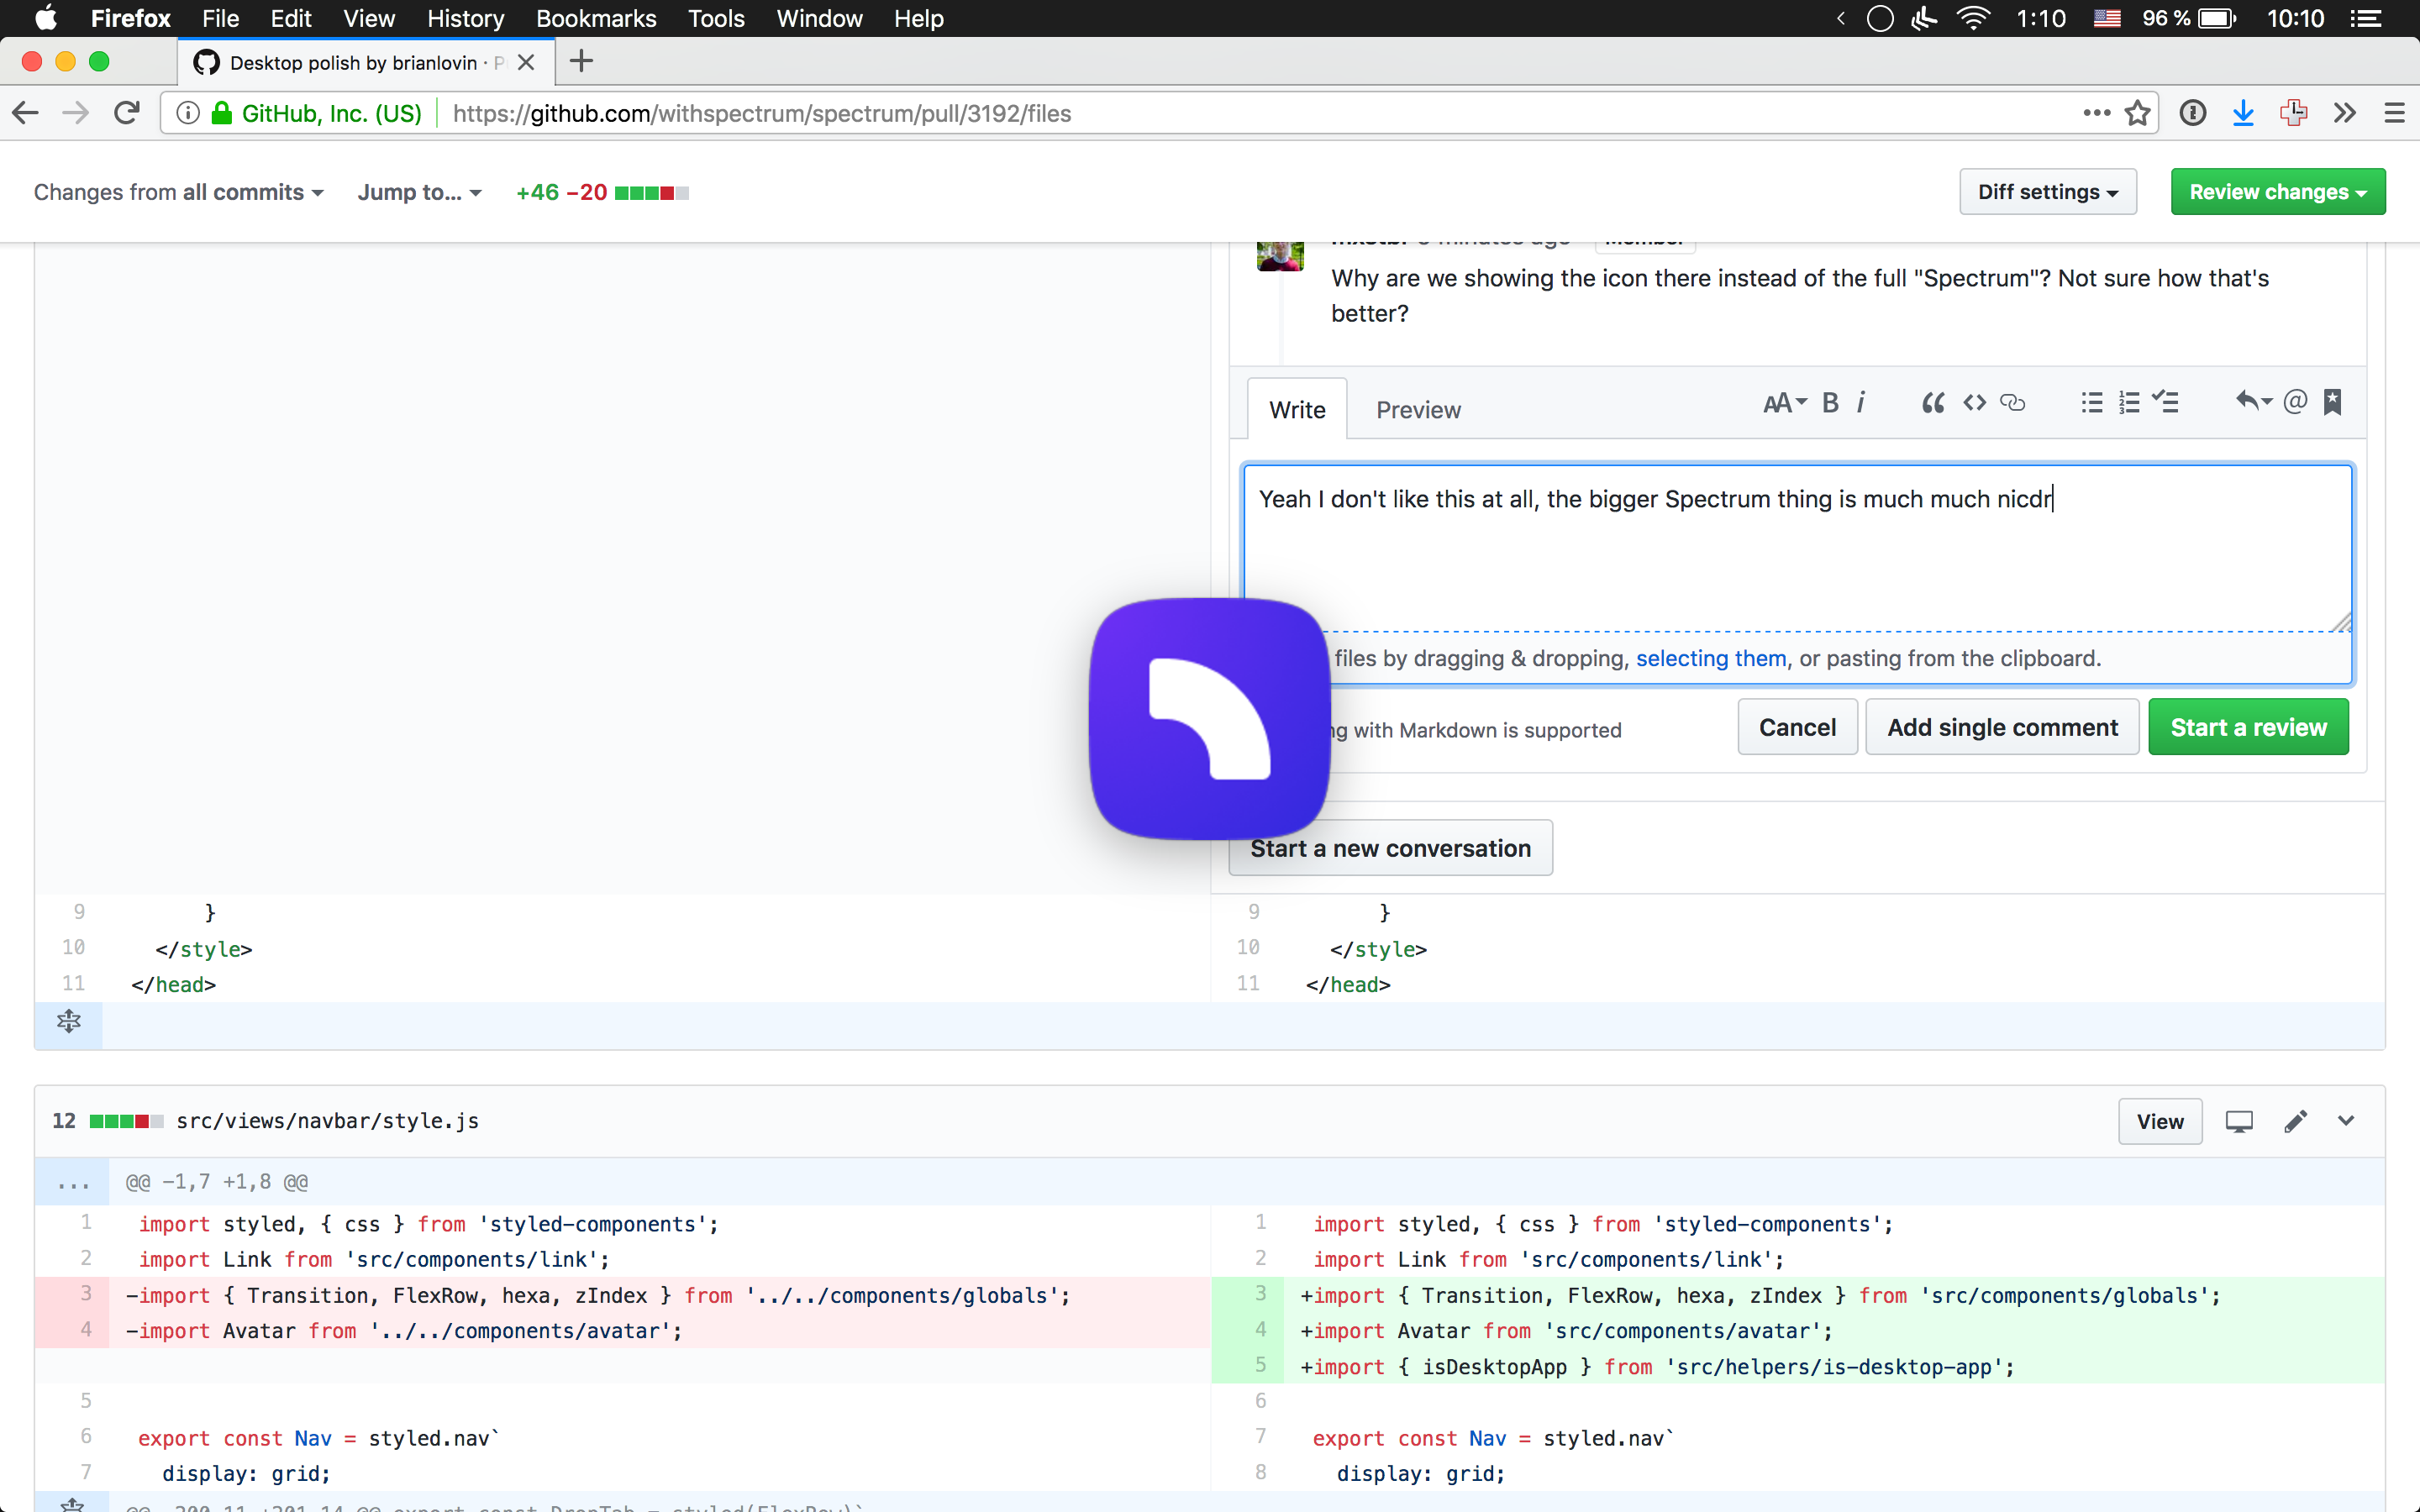Switch to the Preview tab
2420x1512 pixels.
coord(1419,409)
